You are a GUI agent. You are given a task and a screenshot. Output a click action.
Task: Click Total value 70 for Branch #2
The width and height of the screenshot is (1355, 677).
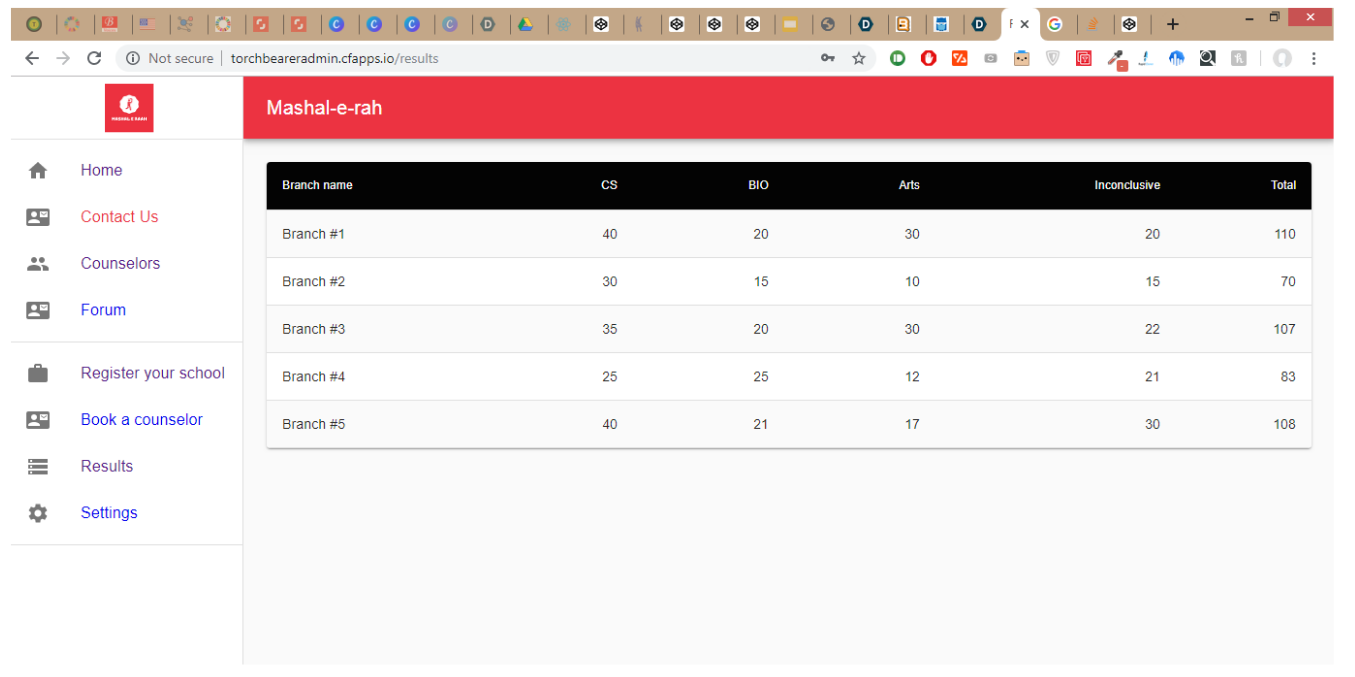[x=1288, y=282]
